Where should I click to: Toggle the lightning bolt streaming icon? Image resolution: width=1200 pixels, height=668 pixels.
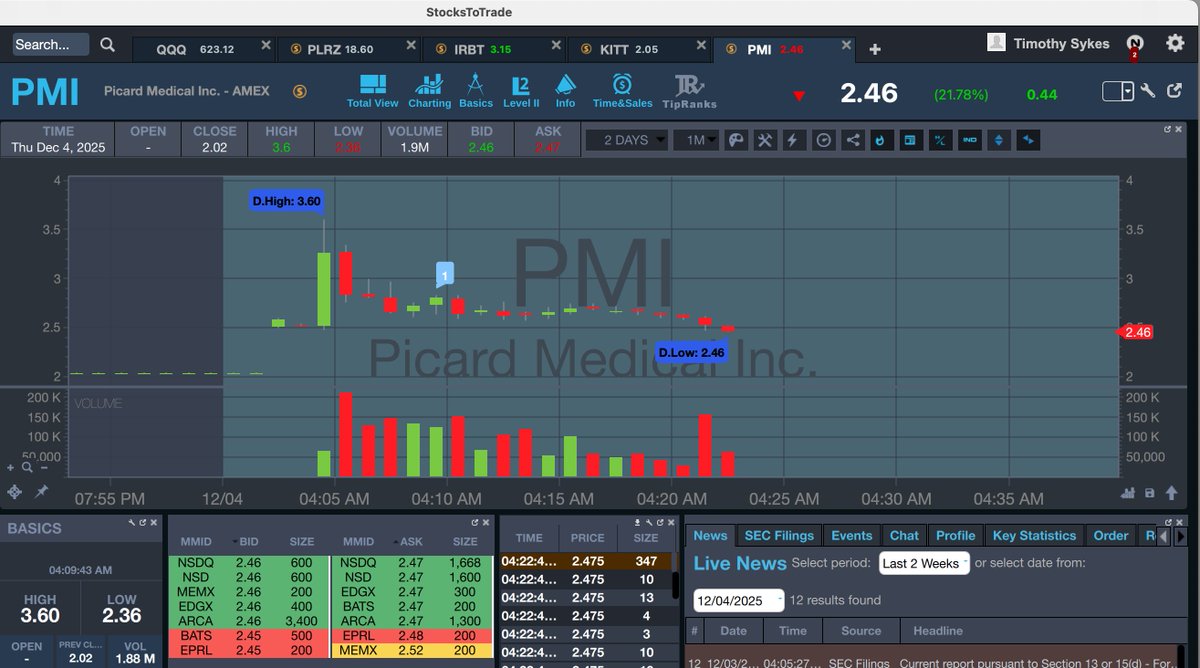(x=794, y=140)
